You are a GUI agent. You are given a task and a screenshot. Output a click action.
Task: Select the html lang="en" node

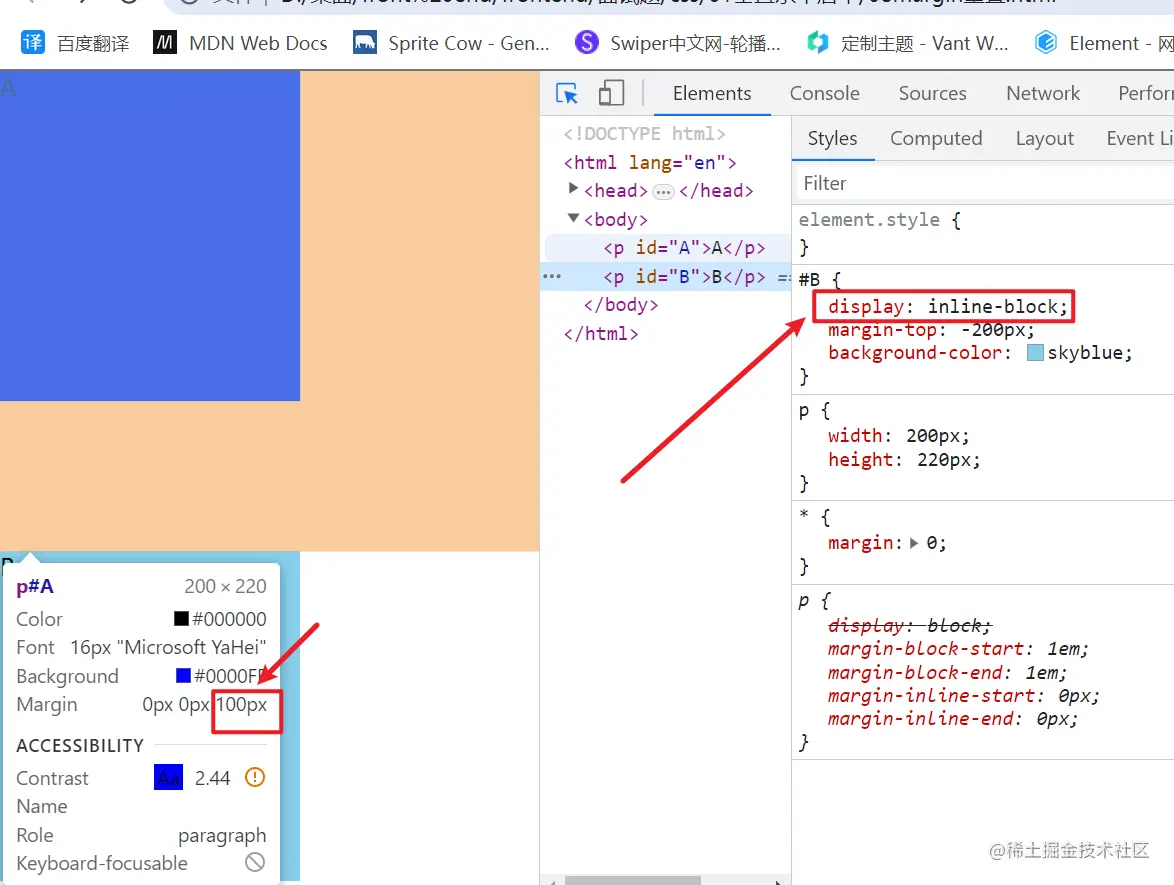tap(650, 162)
